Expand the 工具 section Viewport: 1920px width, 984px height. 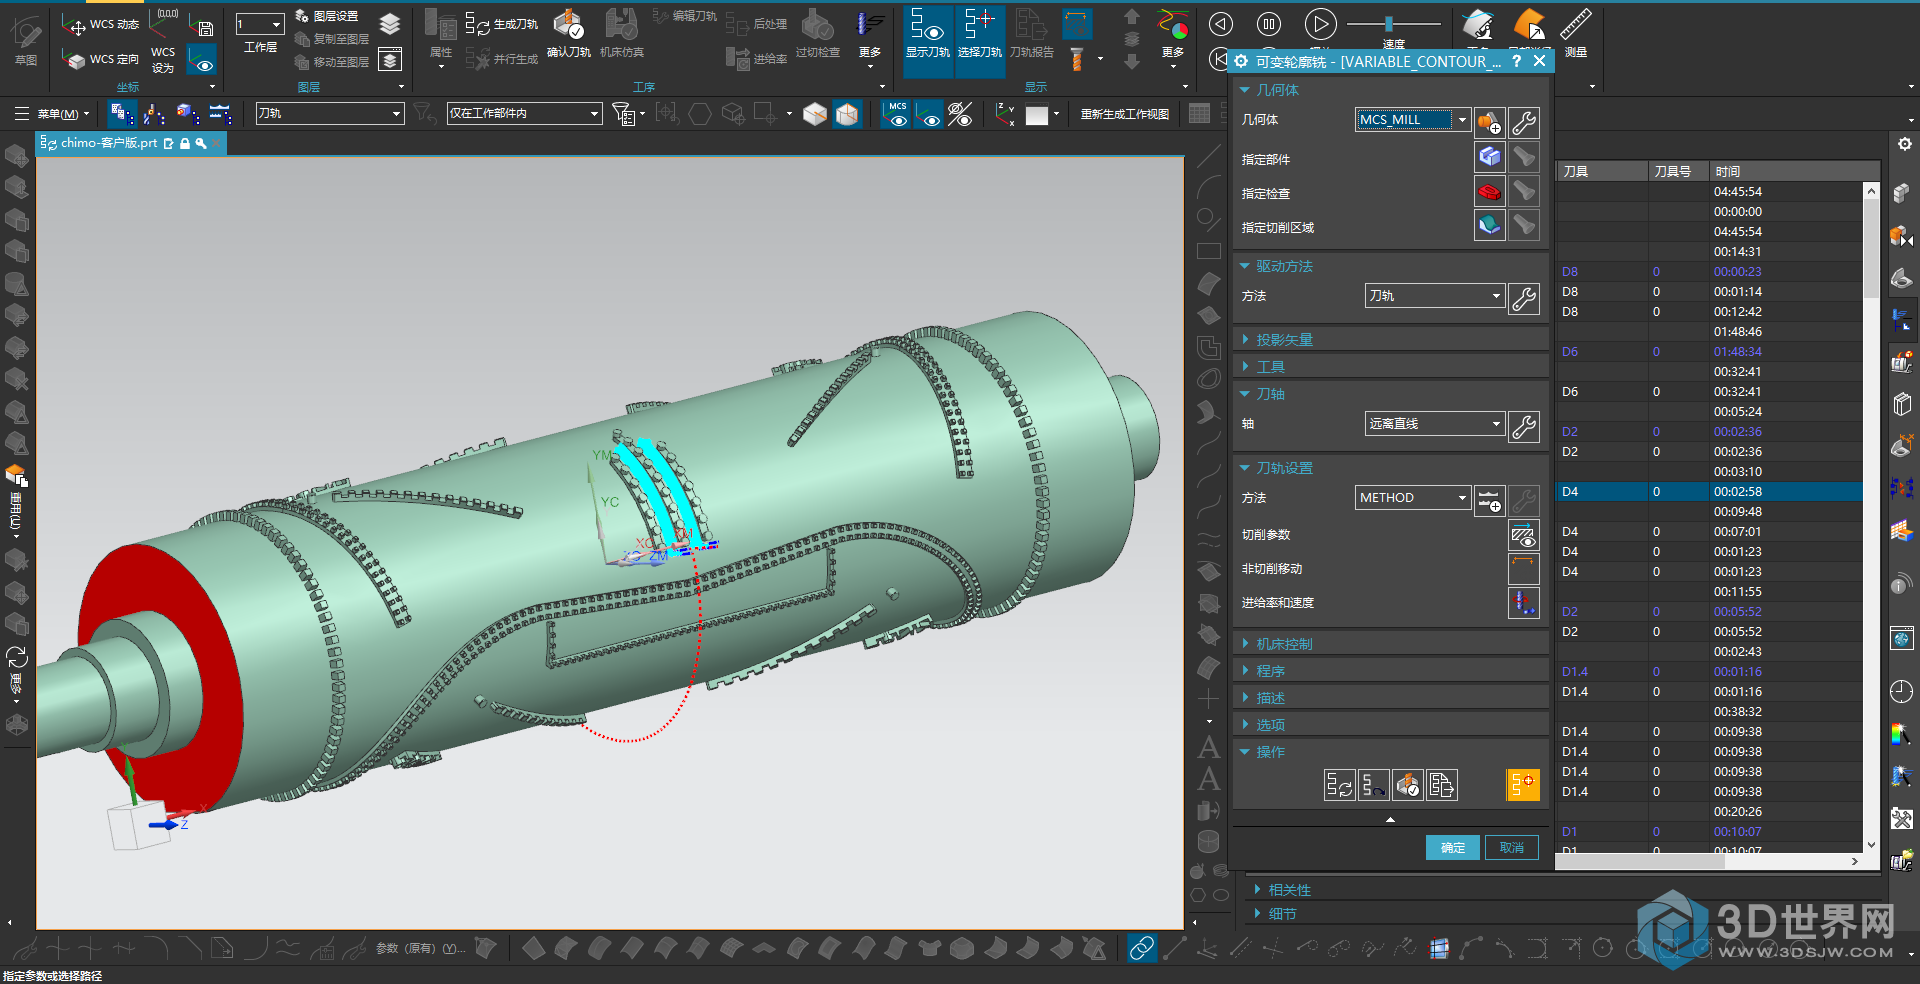(x=1390, y=367)
